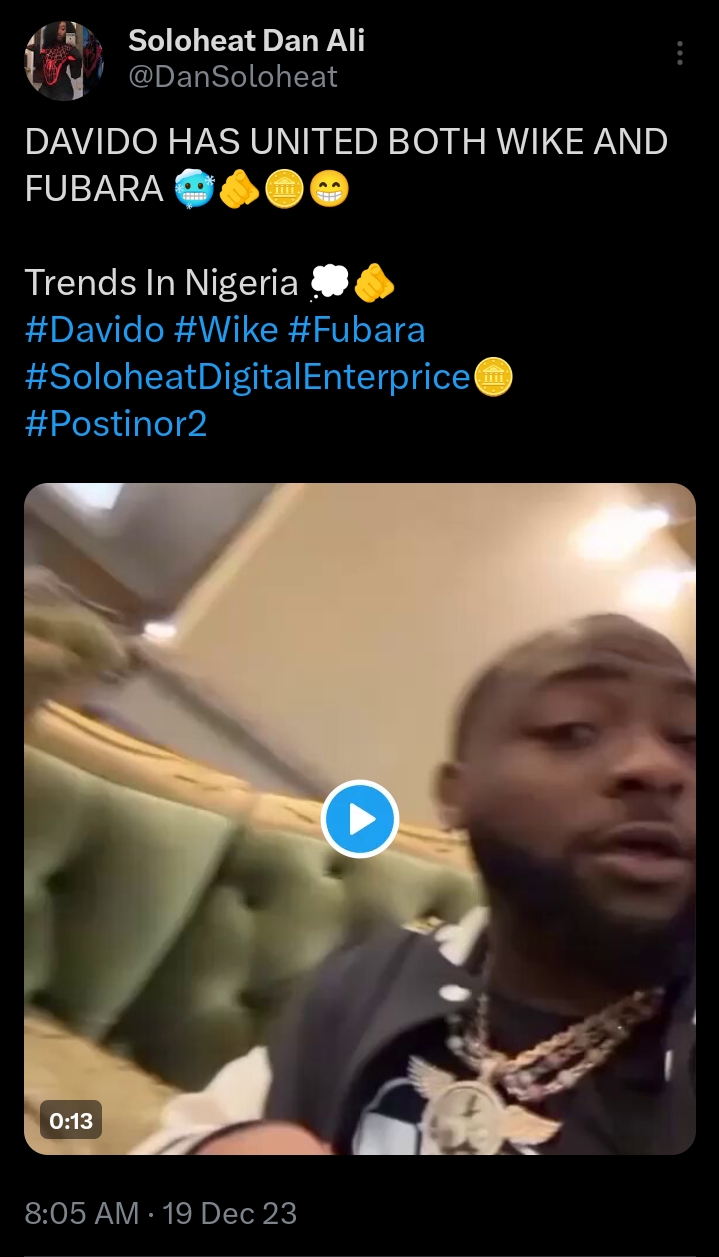Viewport: 719px width, 1257px height.
Task: Tap the Soloheat Dan Ali profile avatar
Action: tap(63, 61)
